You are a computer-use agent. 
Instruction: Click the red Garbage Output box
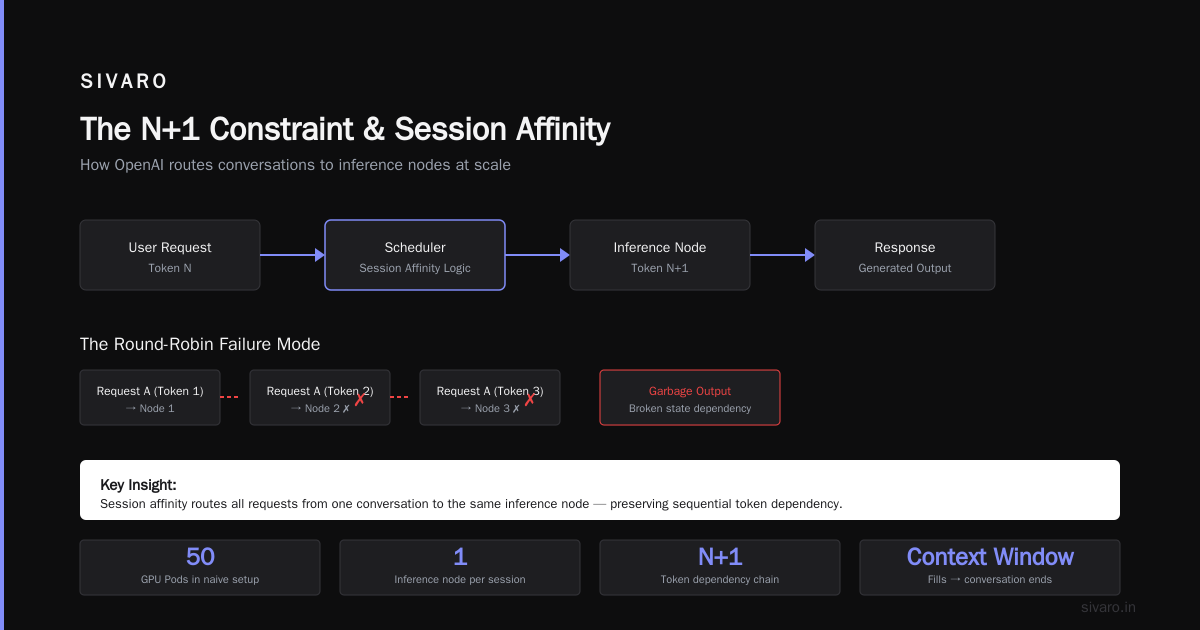[x=690, y=398]
